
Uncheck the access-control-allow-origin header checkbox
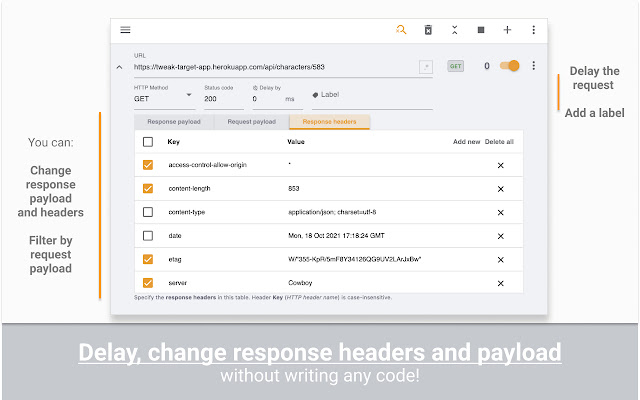click(148, 164)
